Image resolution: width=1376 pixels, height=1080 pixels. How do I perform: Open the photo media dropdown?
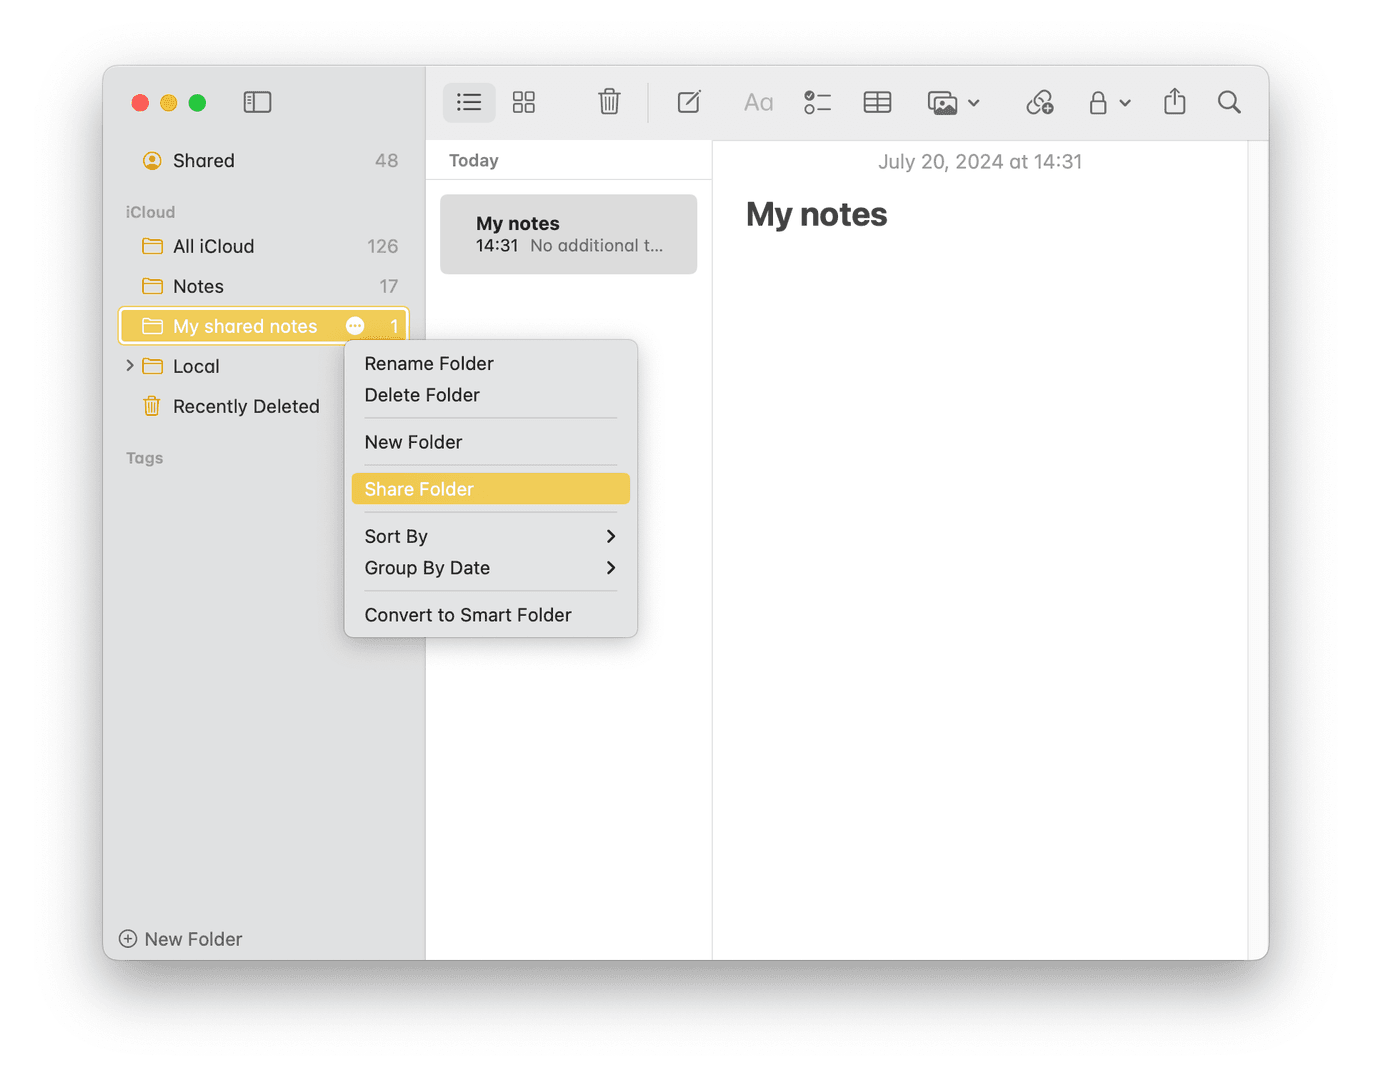coord(953,102)
